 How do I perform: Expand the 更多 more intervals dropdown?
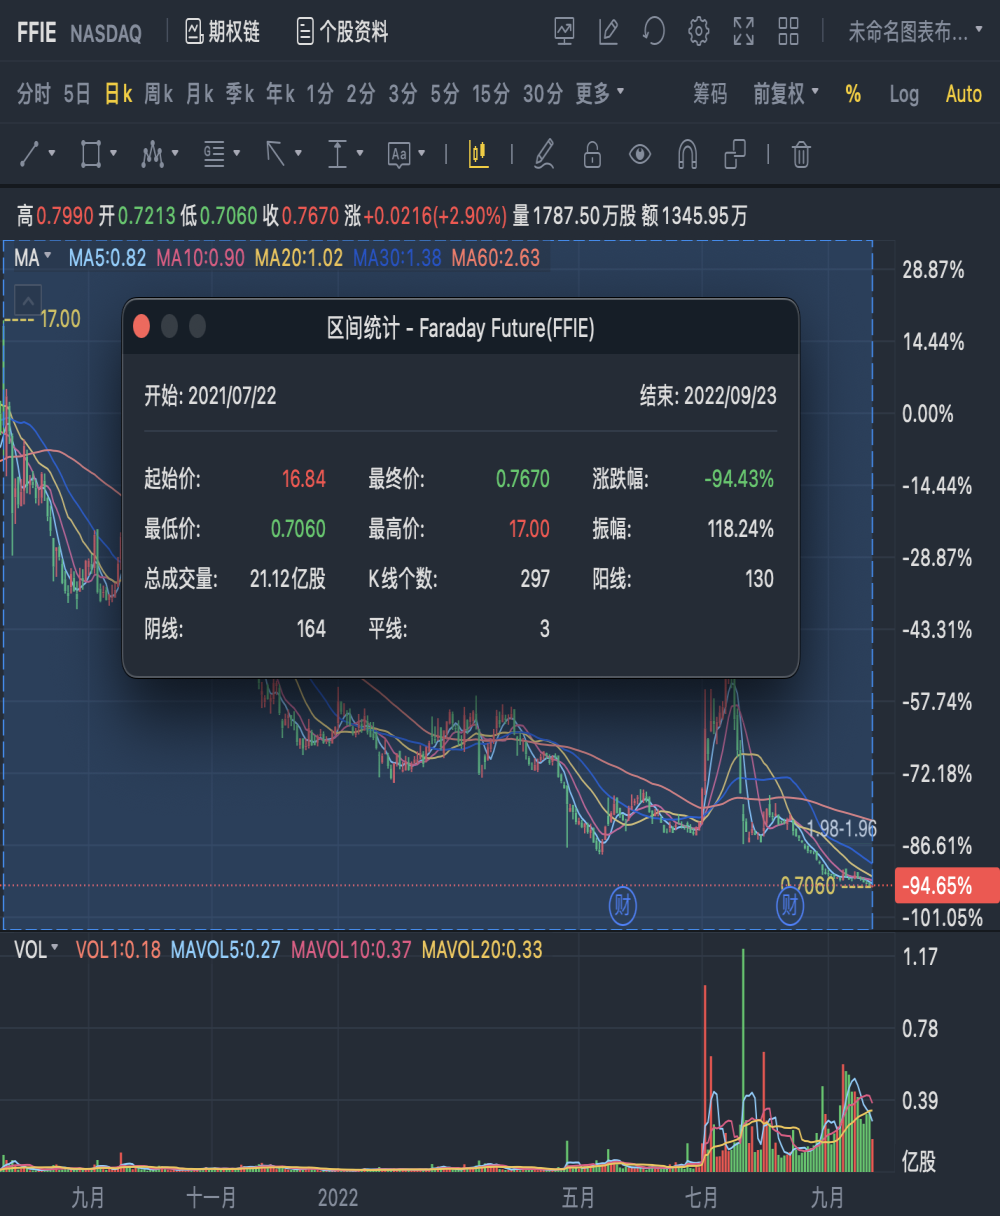[x=600, y=94]
